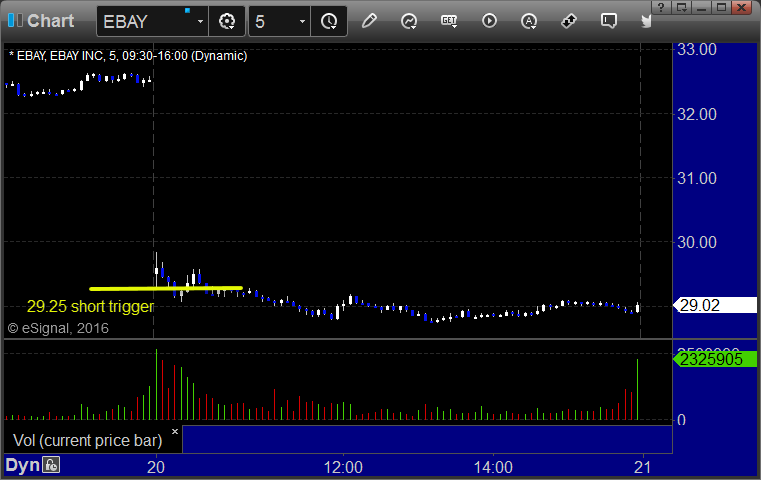This screenshot has height=480, width=761.
Task: Click the 12:00 time axis label
Action: pyautogui.click(x=343, y=467)
